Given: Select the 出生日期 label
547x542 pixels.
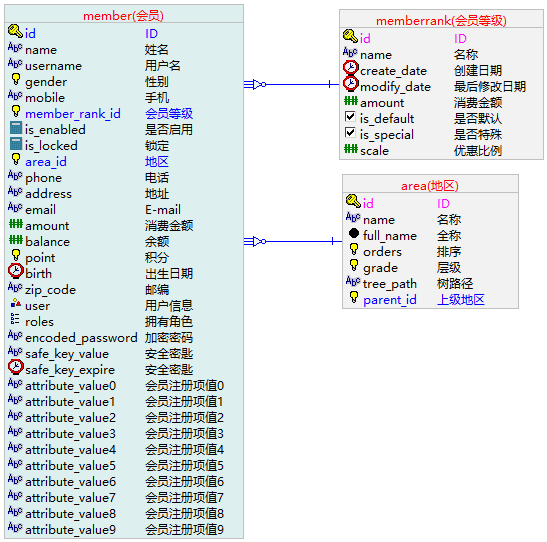Looking at the screenshot, I should point(169,273).
